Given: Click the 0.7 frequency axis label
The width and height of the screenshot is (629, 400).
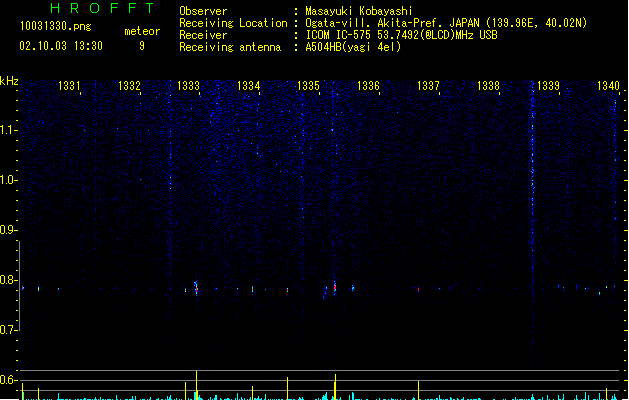Looking at the screenshot, I should point(8,330).
